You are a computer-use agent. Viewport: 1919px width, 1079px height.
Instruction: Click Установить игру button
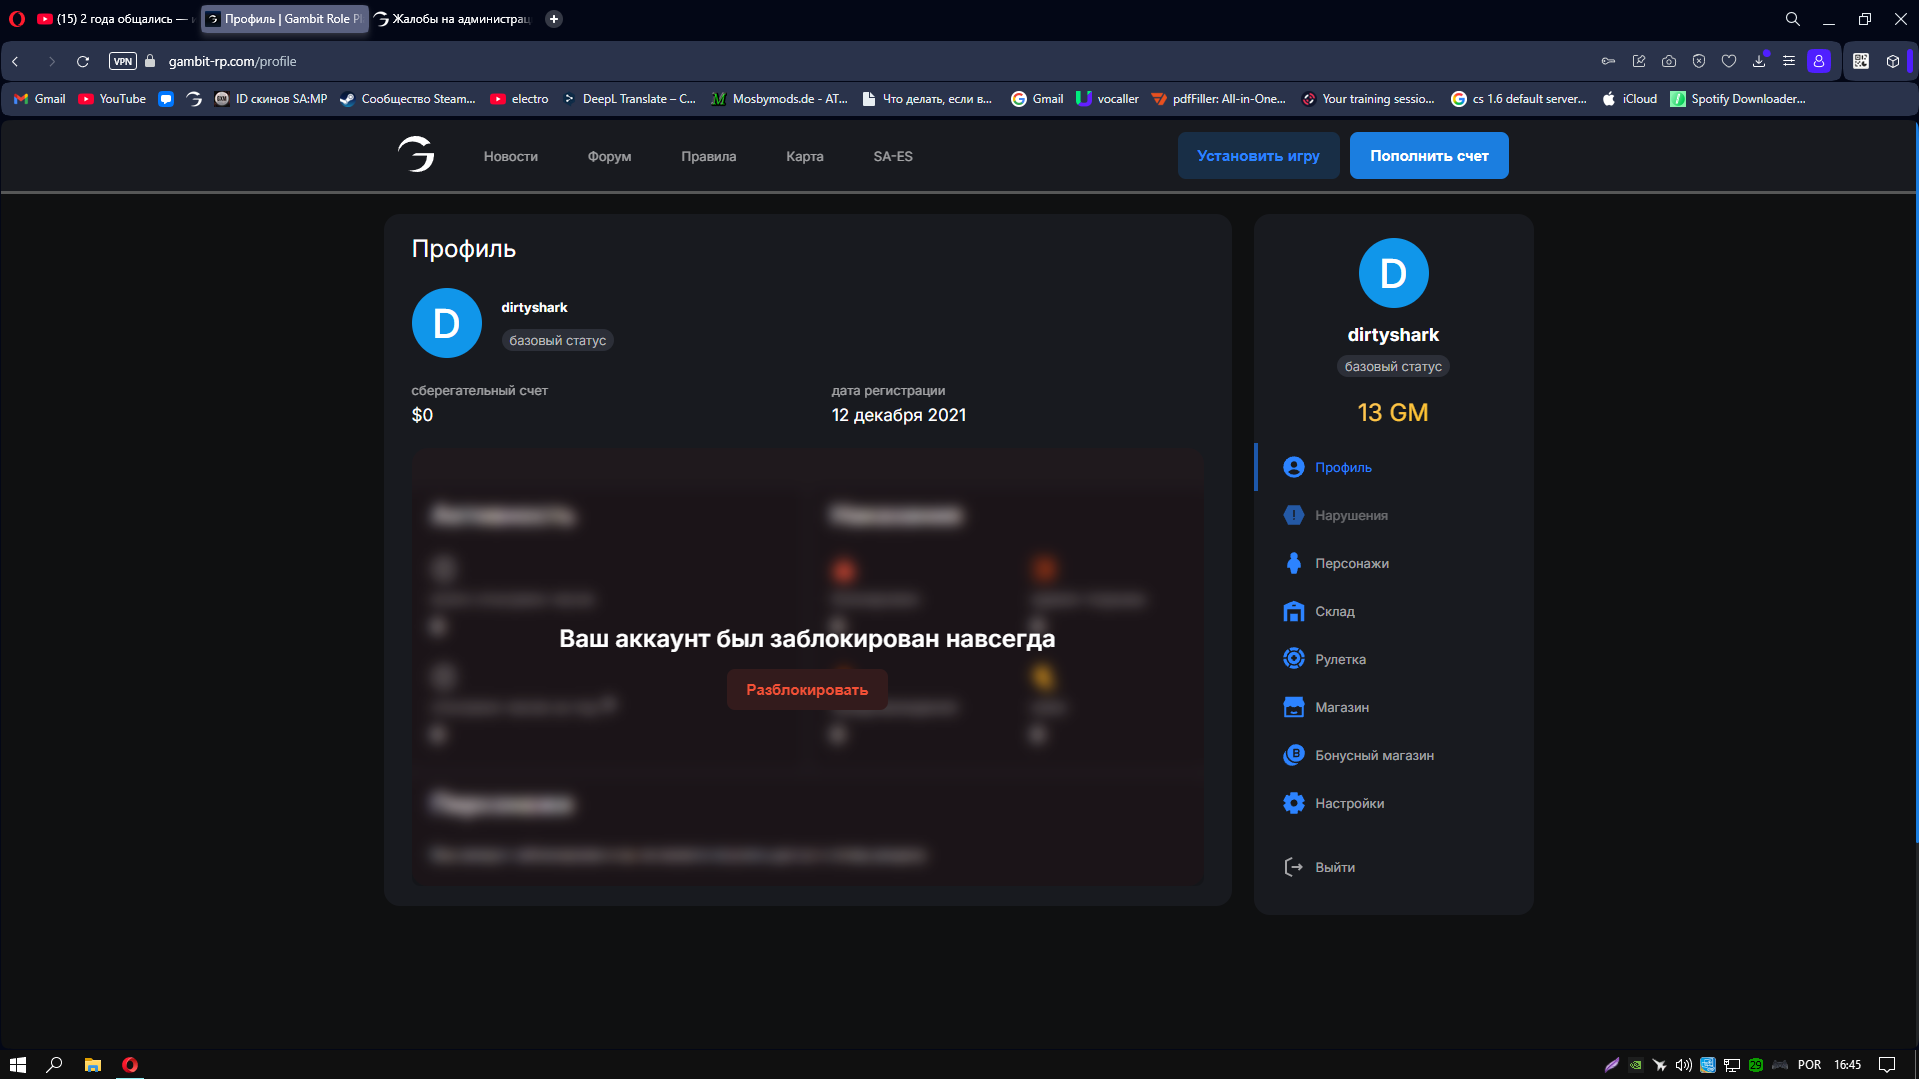click(x=1257, y=156)
